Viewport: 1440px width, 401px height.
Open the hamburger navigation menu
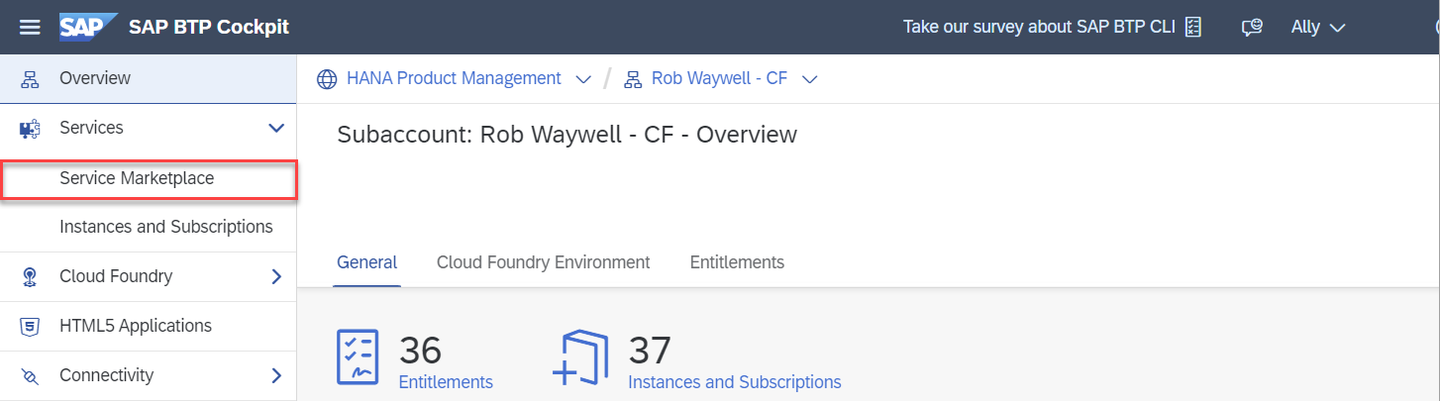(x=30, y=27)
